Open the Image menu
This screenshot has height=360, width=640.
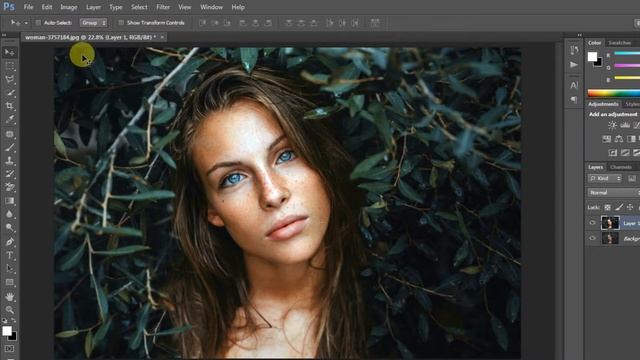pyautogui.click(x=69, y=7)
